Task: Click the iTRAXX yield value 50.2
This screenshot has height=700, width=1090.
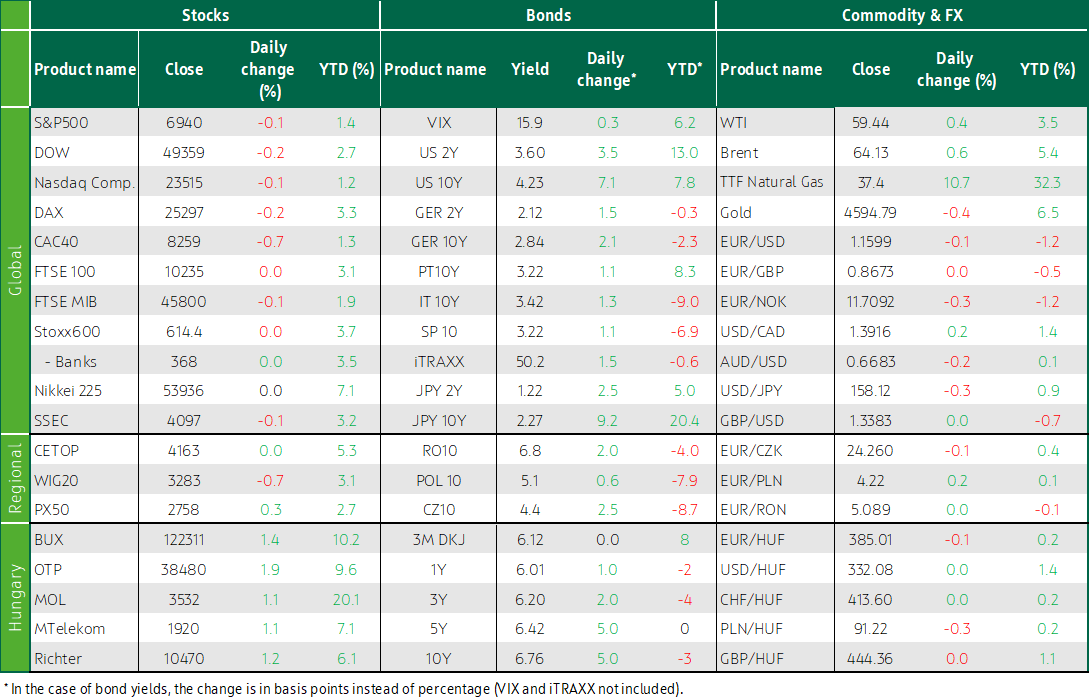Action: point(530,362)
